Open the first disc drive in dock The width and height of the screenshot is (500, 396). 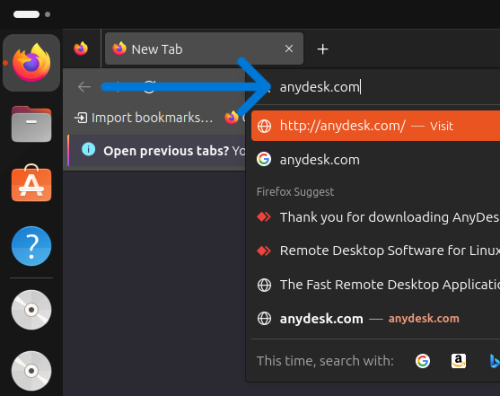tap(31, 310)
